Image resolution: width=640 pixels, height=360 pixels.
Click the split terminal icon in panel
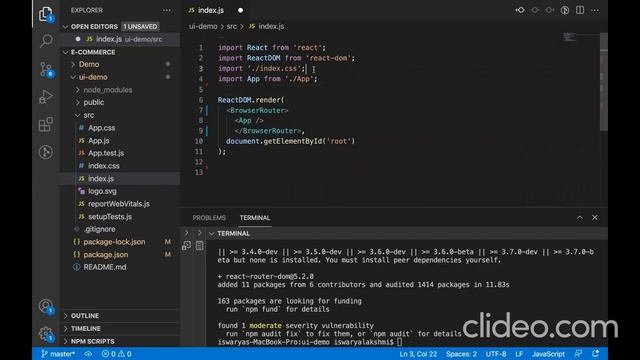pyautogui.click(x=187, y=245)
